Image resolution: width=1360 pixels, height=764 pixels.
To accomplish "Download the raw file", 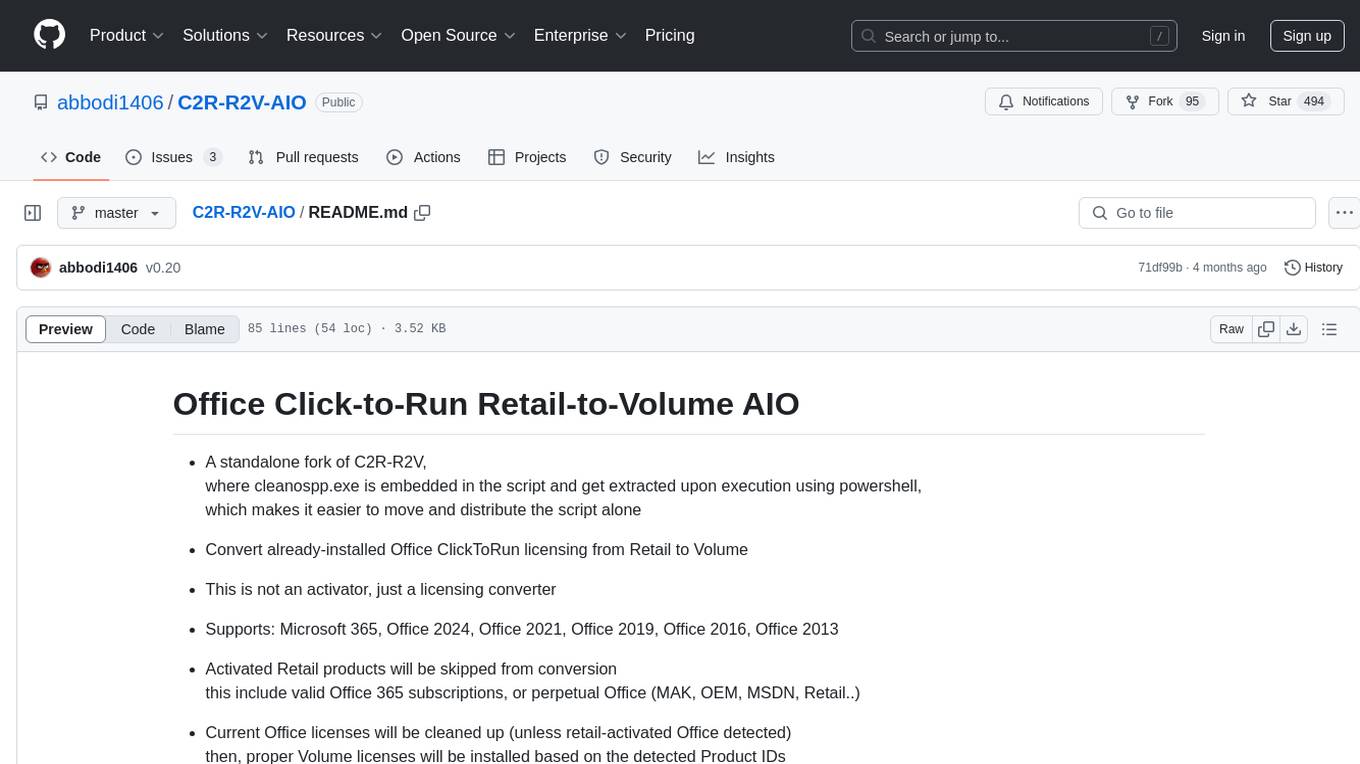I will pos(1293,329).
